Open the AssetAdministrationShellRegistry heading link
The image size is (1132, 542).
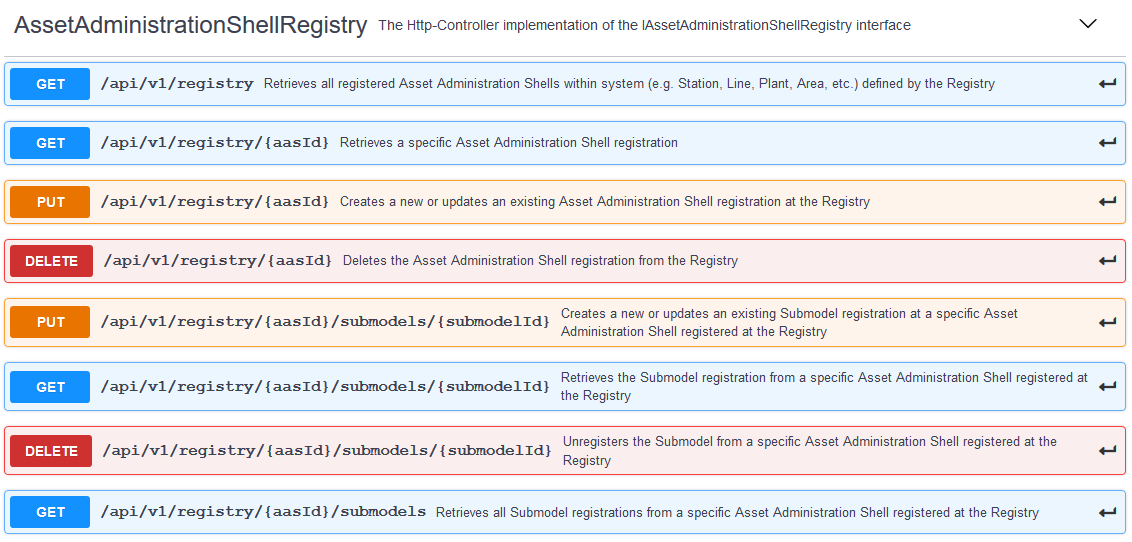click(190, 25)
